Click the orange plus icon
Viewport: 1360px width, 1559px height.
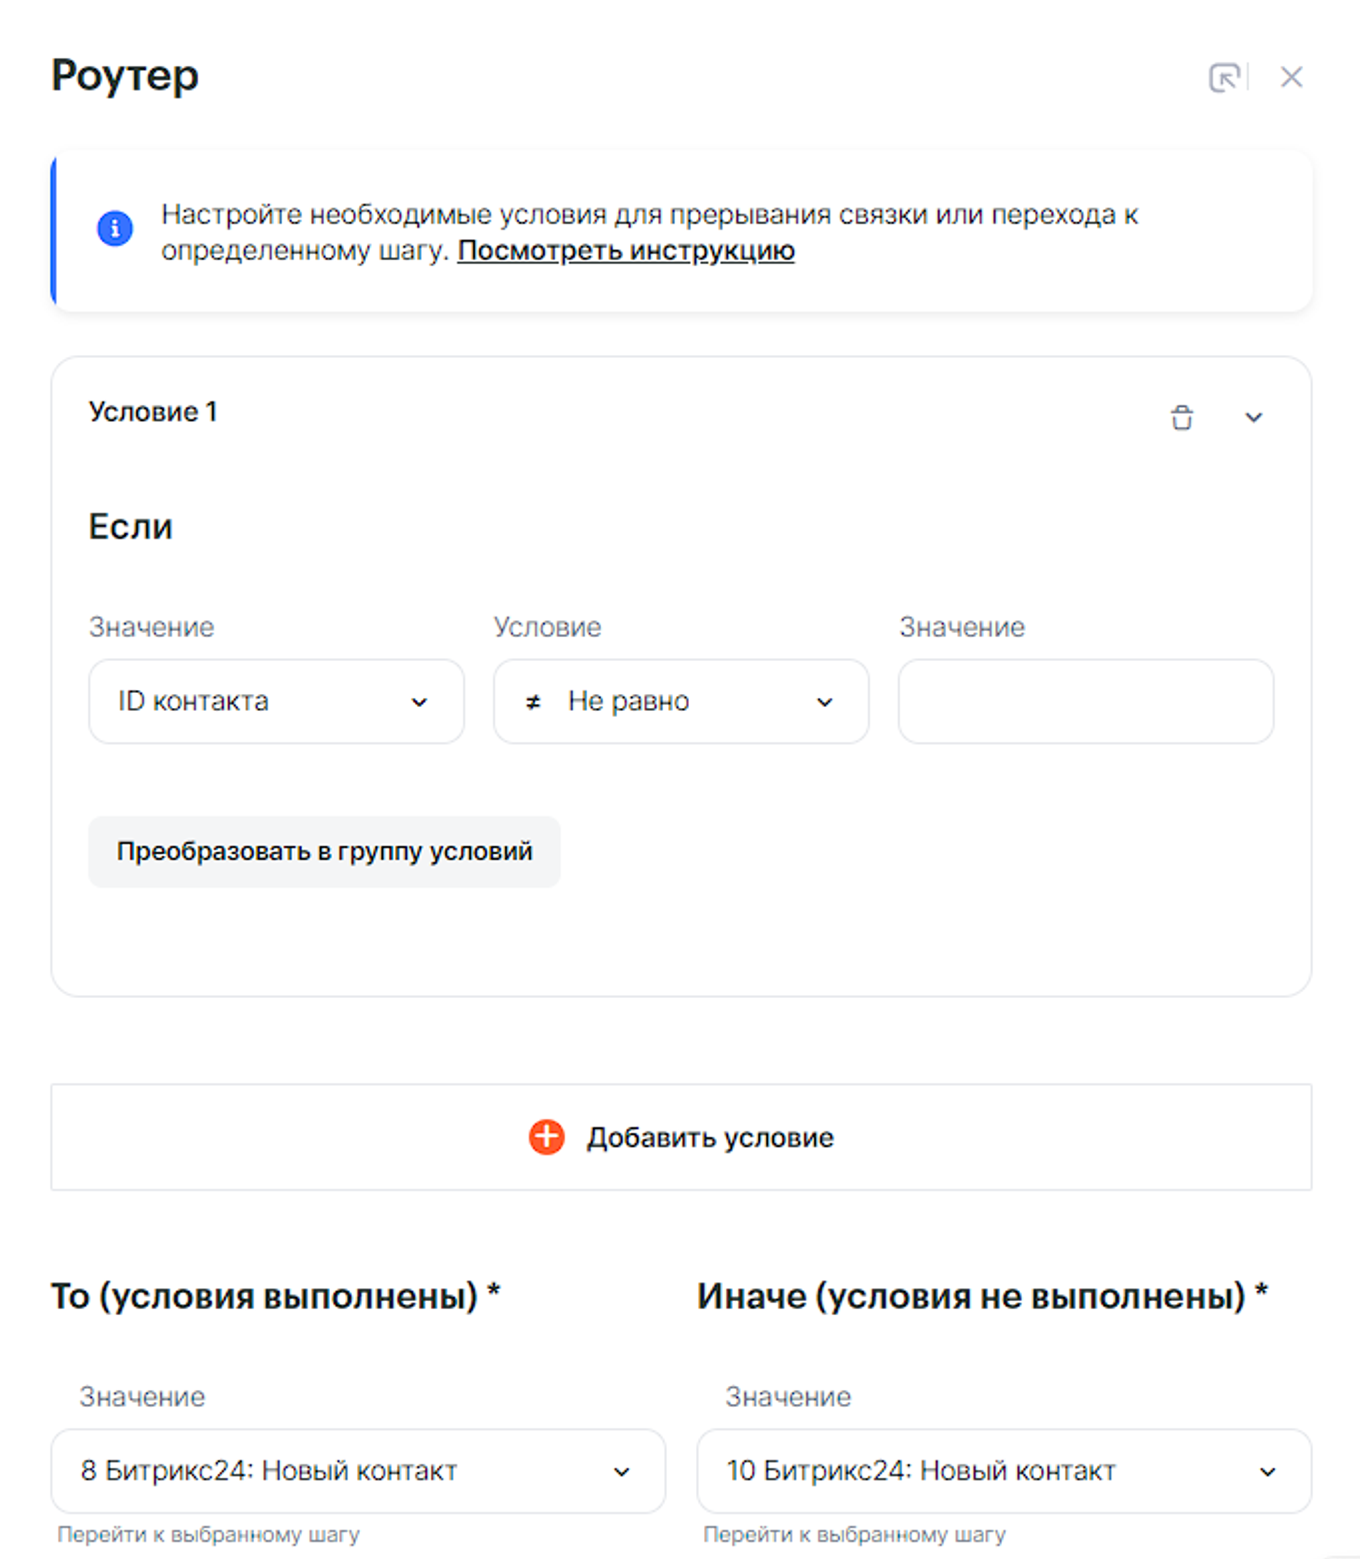pos(546,1137)
